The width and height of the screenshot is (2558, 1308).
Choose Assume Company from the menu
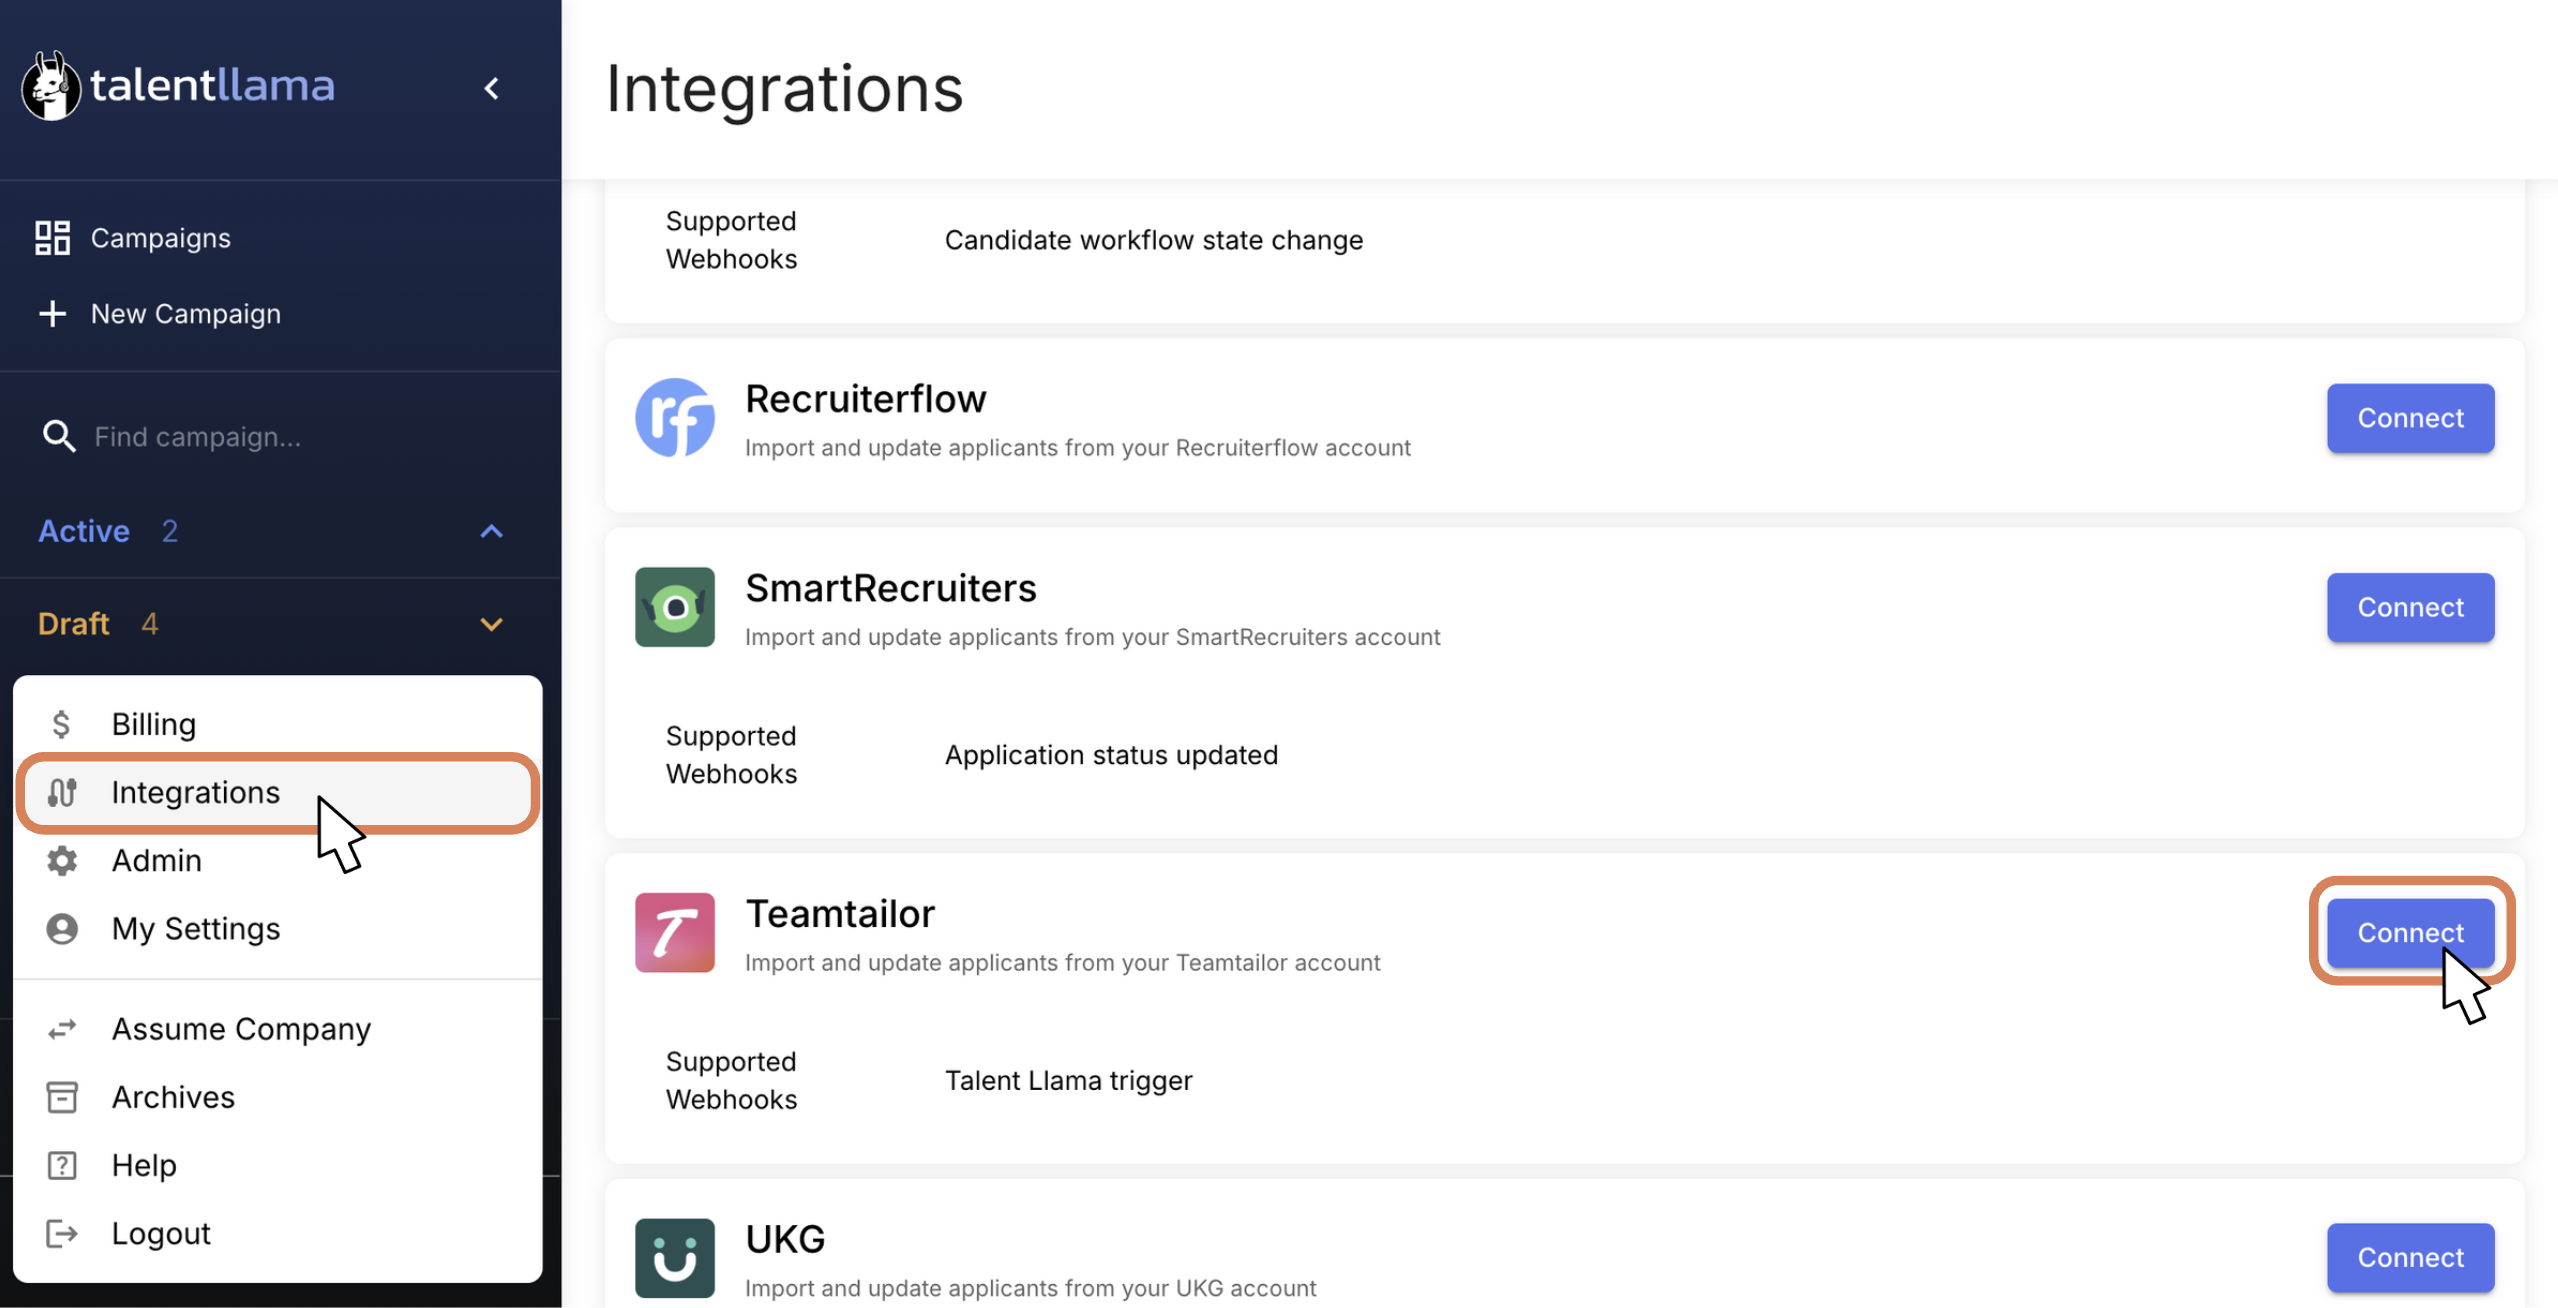tap(241, 1029)
